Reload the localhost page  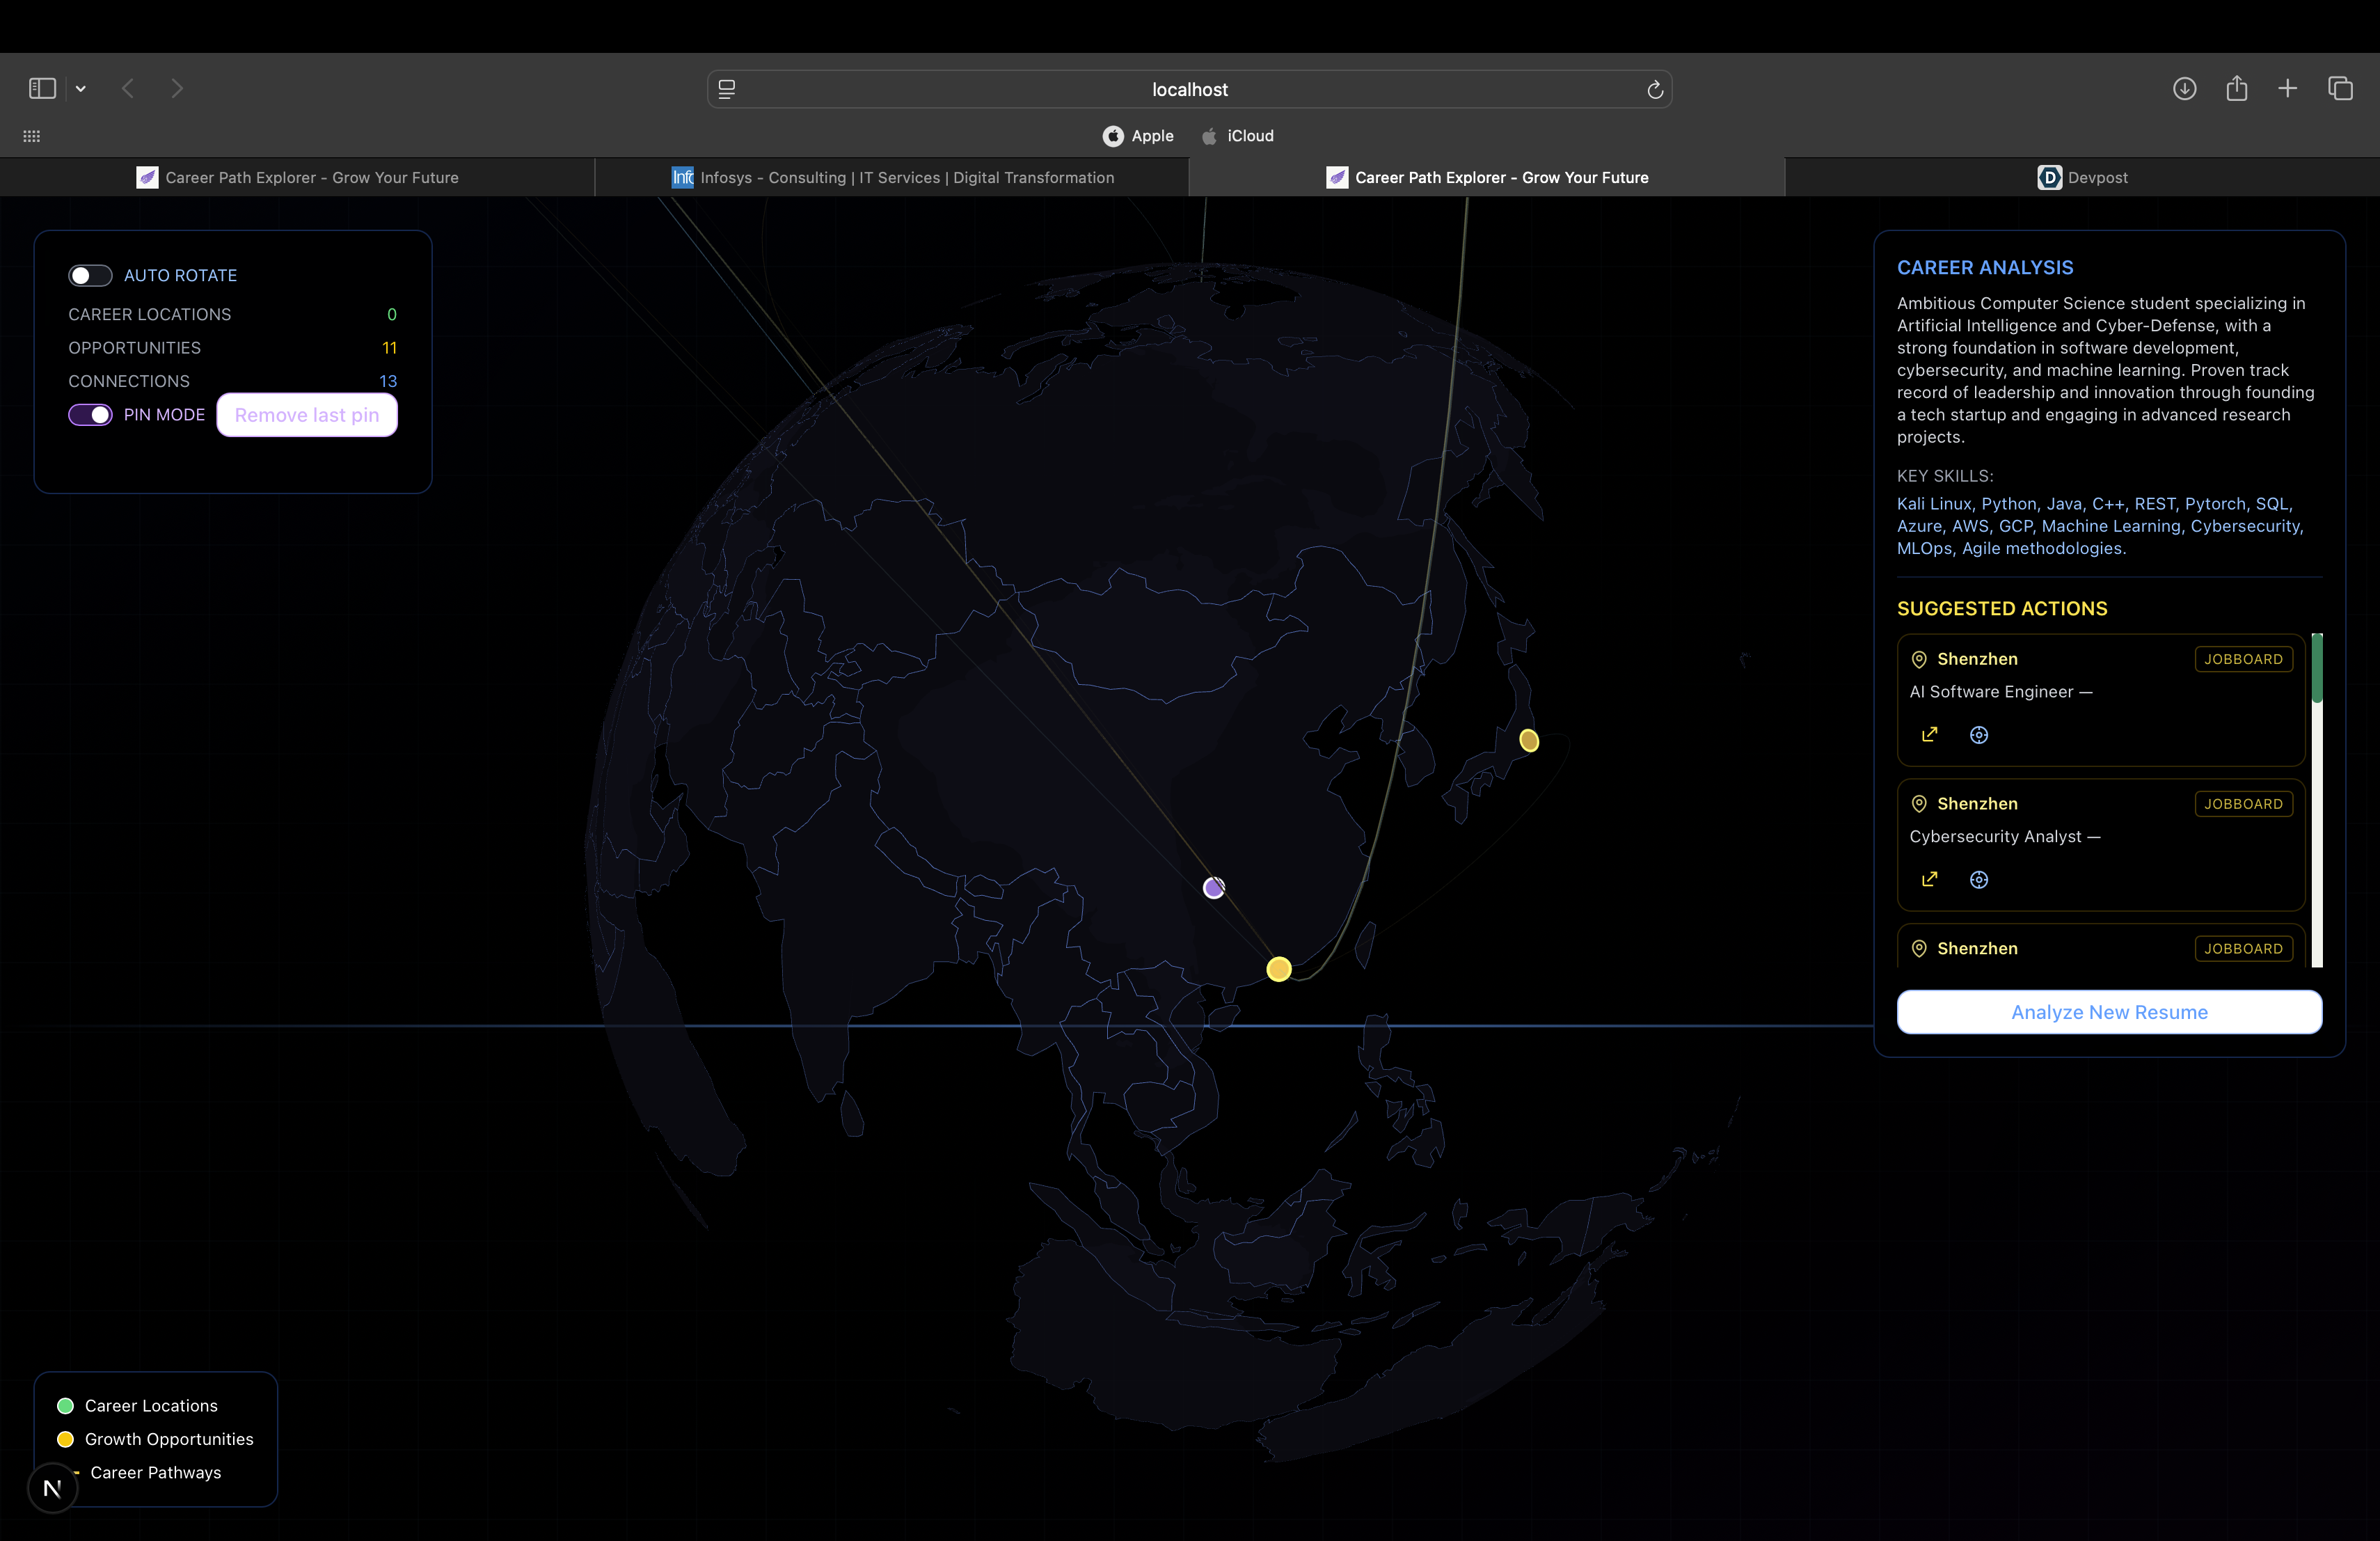pos(1654,90)
